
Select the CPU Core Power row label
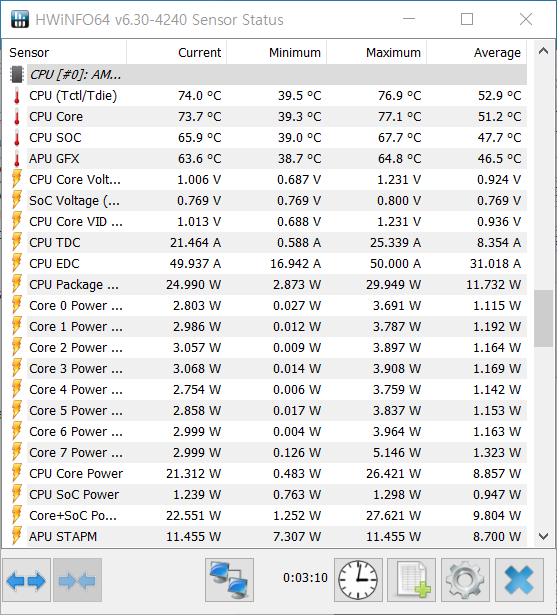(76, 473)
